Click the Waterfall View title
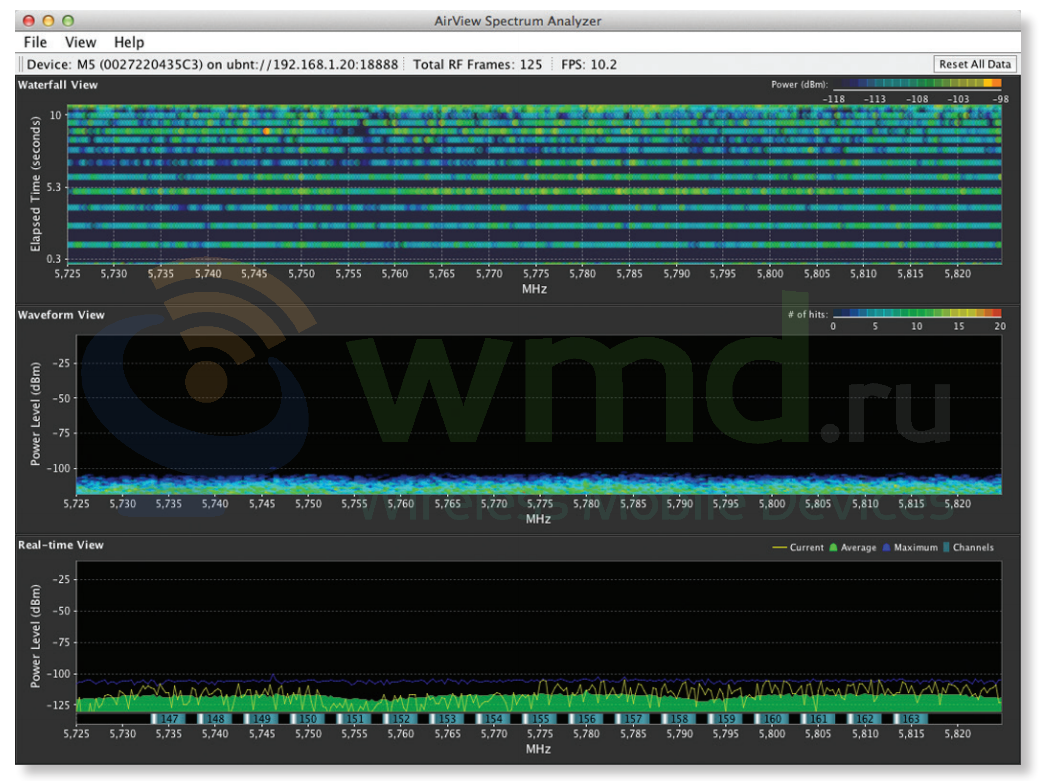 click(x=57, y=85)
